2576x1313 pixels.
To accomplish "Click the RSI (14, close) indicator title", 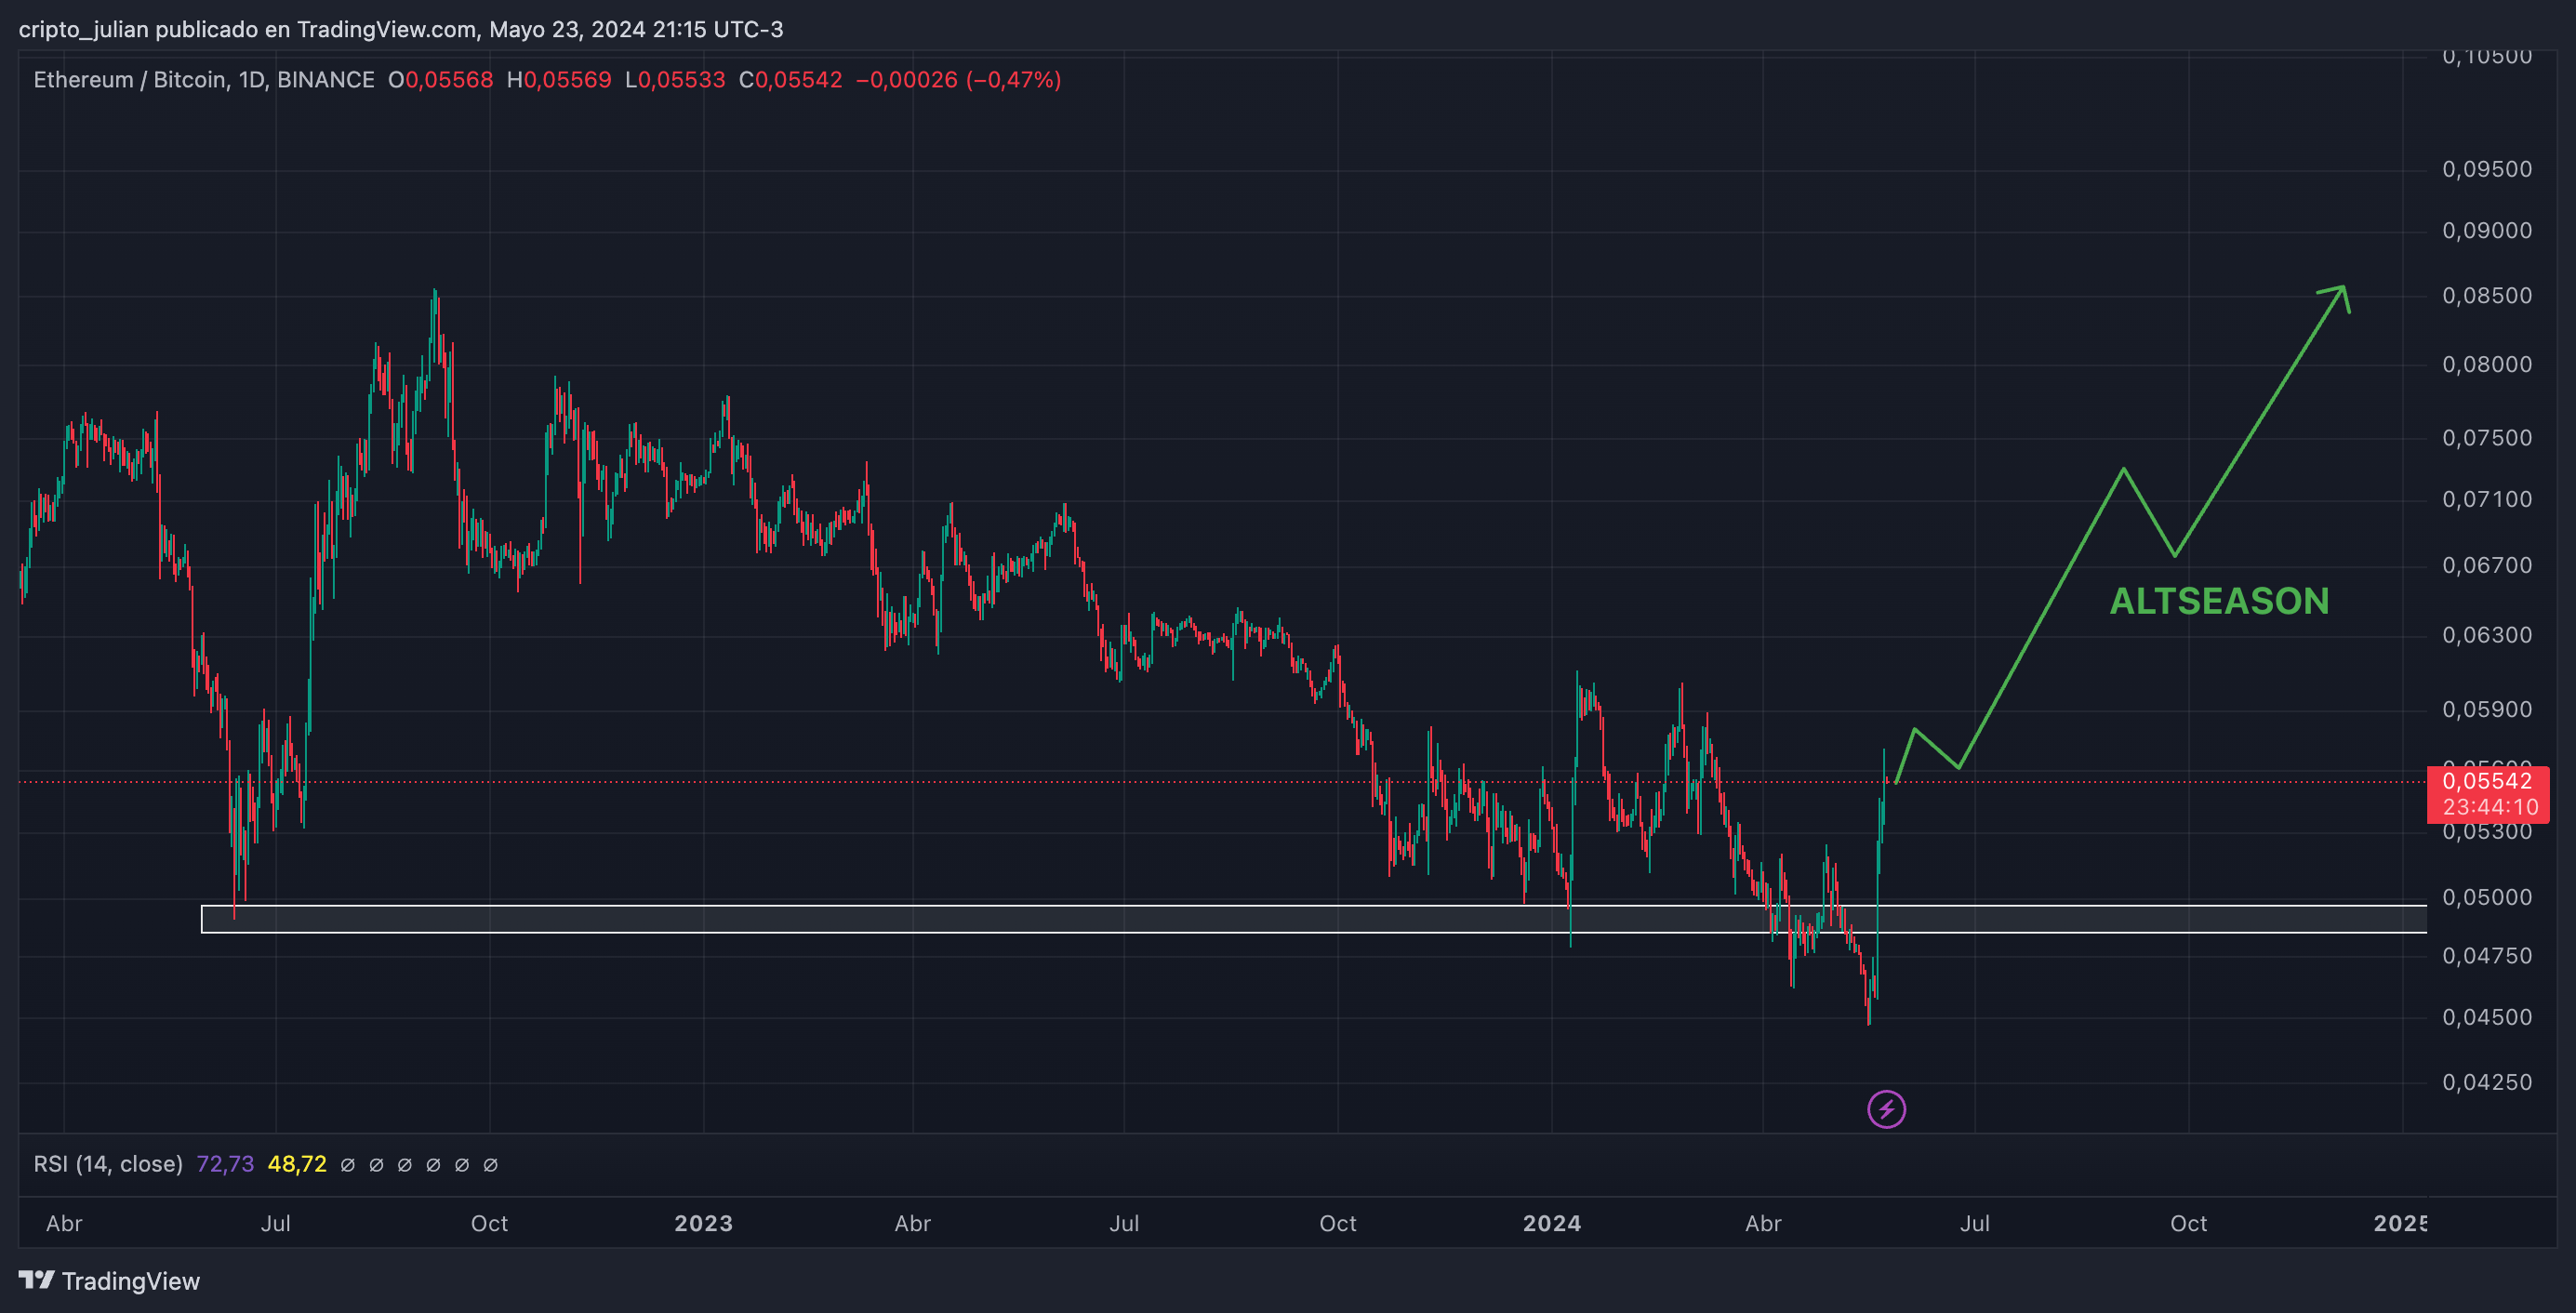I will [x=108, y=1164].
